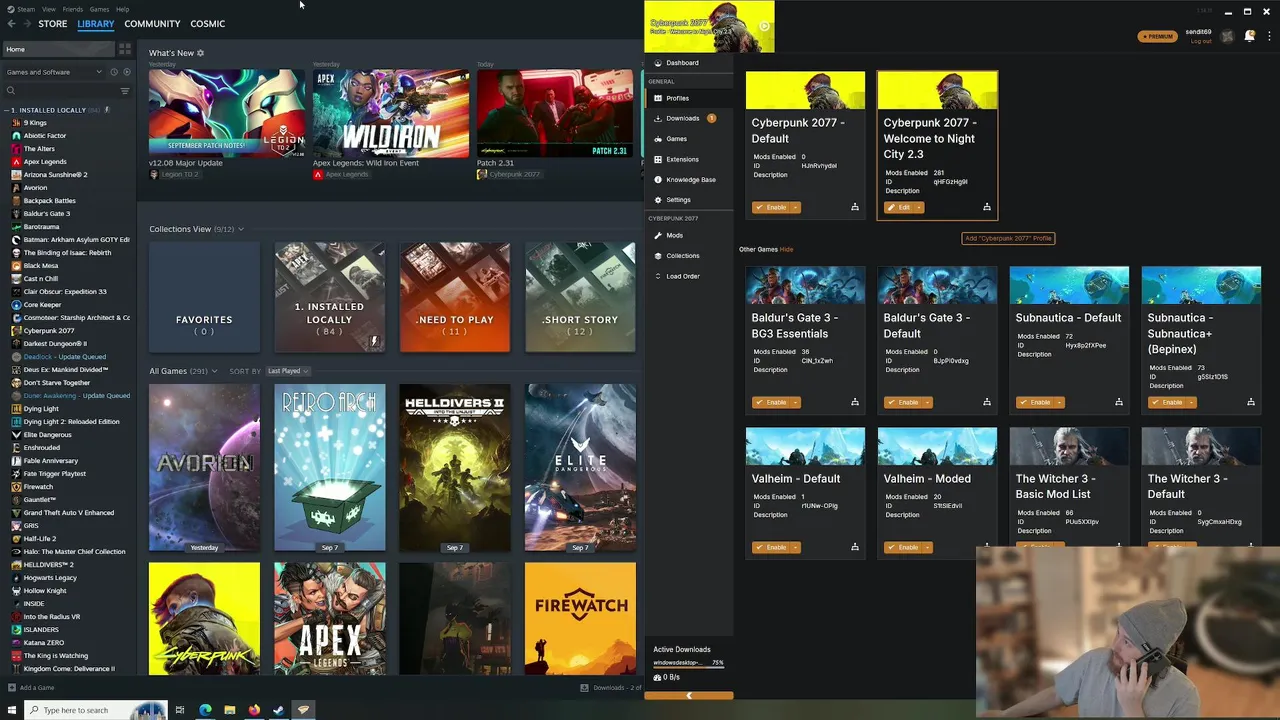This screenshot has width=1280, height=720.
Task: Click tree icon on Welcome to Night City profile
Action: 987,207
